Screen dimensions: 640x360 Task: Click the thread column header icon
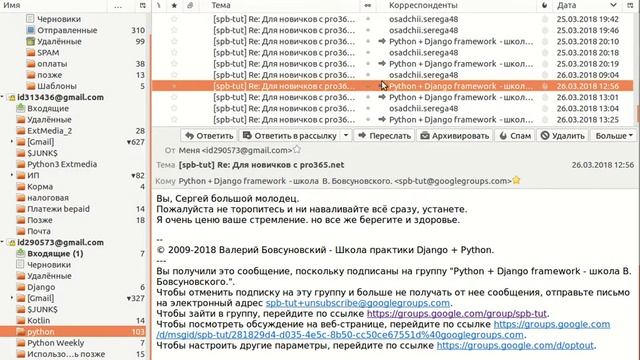(159, 5)
